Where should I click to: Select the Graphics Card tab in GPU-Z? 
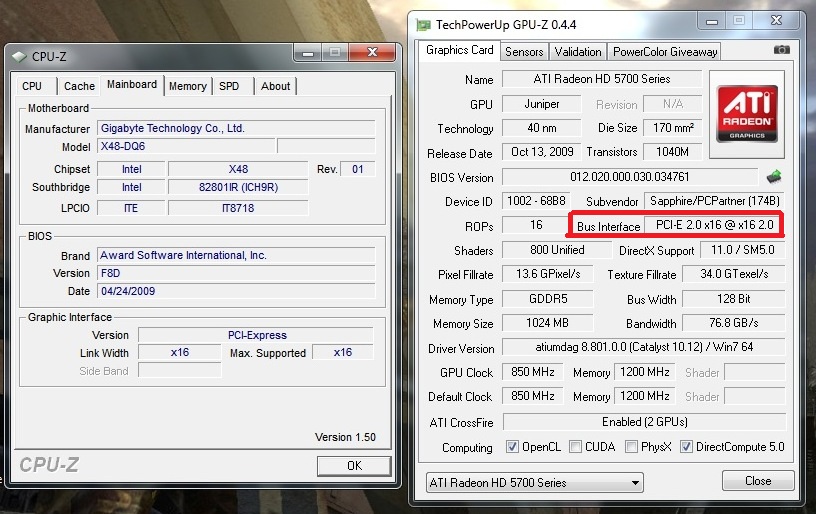[460, 50]
